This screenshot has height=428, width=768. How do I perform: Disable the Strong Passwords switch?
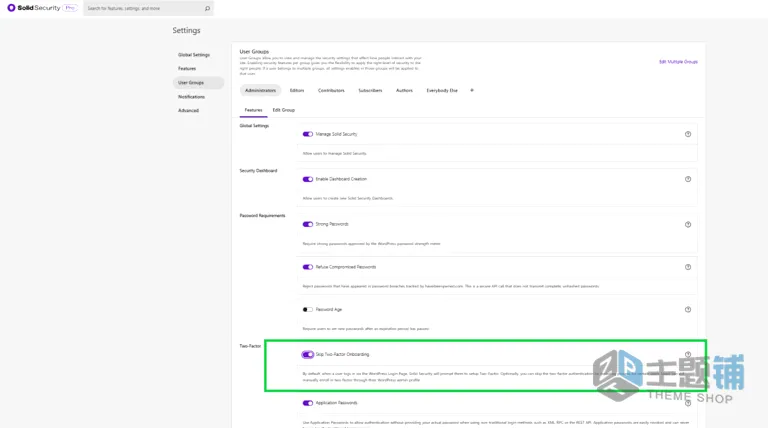[x=308, y=224]
